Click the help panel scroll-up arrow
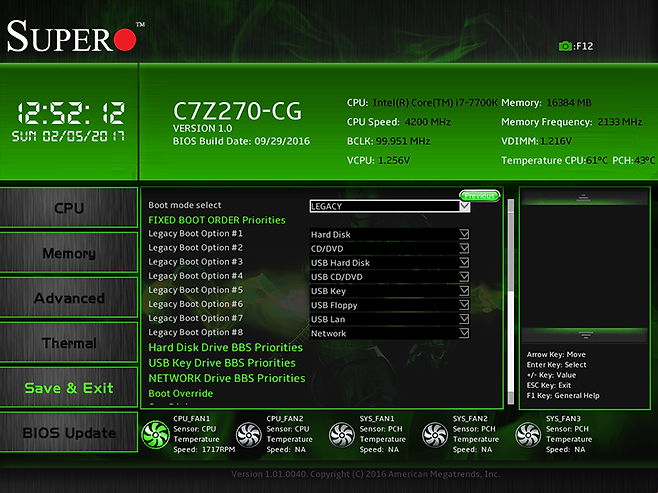The image size is (658, 493). pyautogui.click(x=582, y=197)
